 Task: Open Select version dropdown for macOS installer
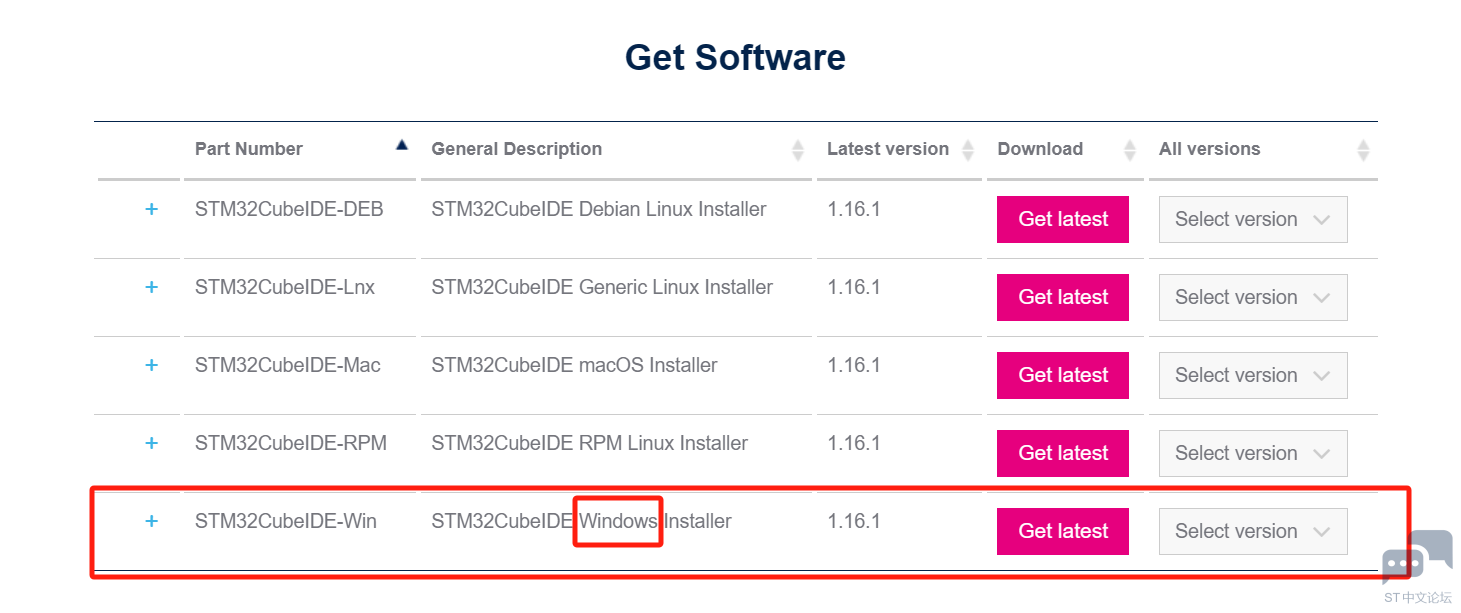tap(1253, 375)
